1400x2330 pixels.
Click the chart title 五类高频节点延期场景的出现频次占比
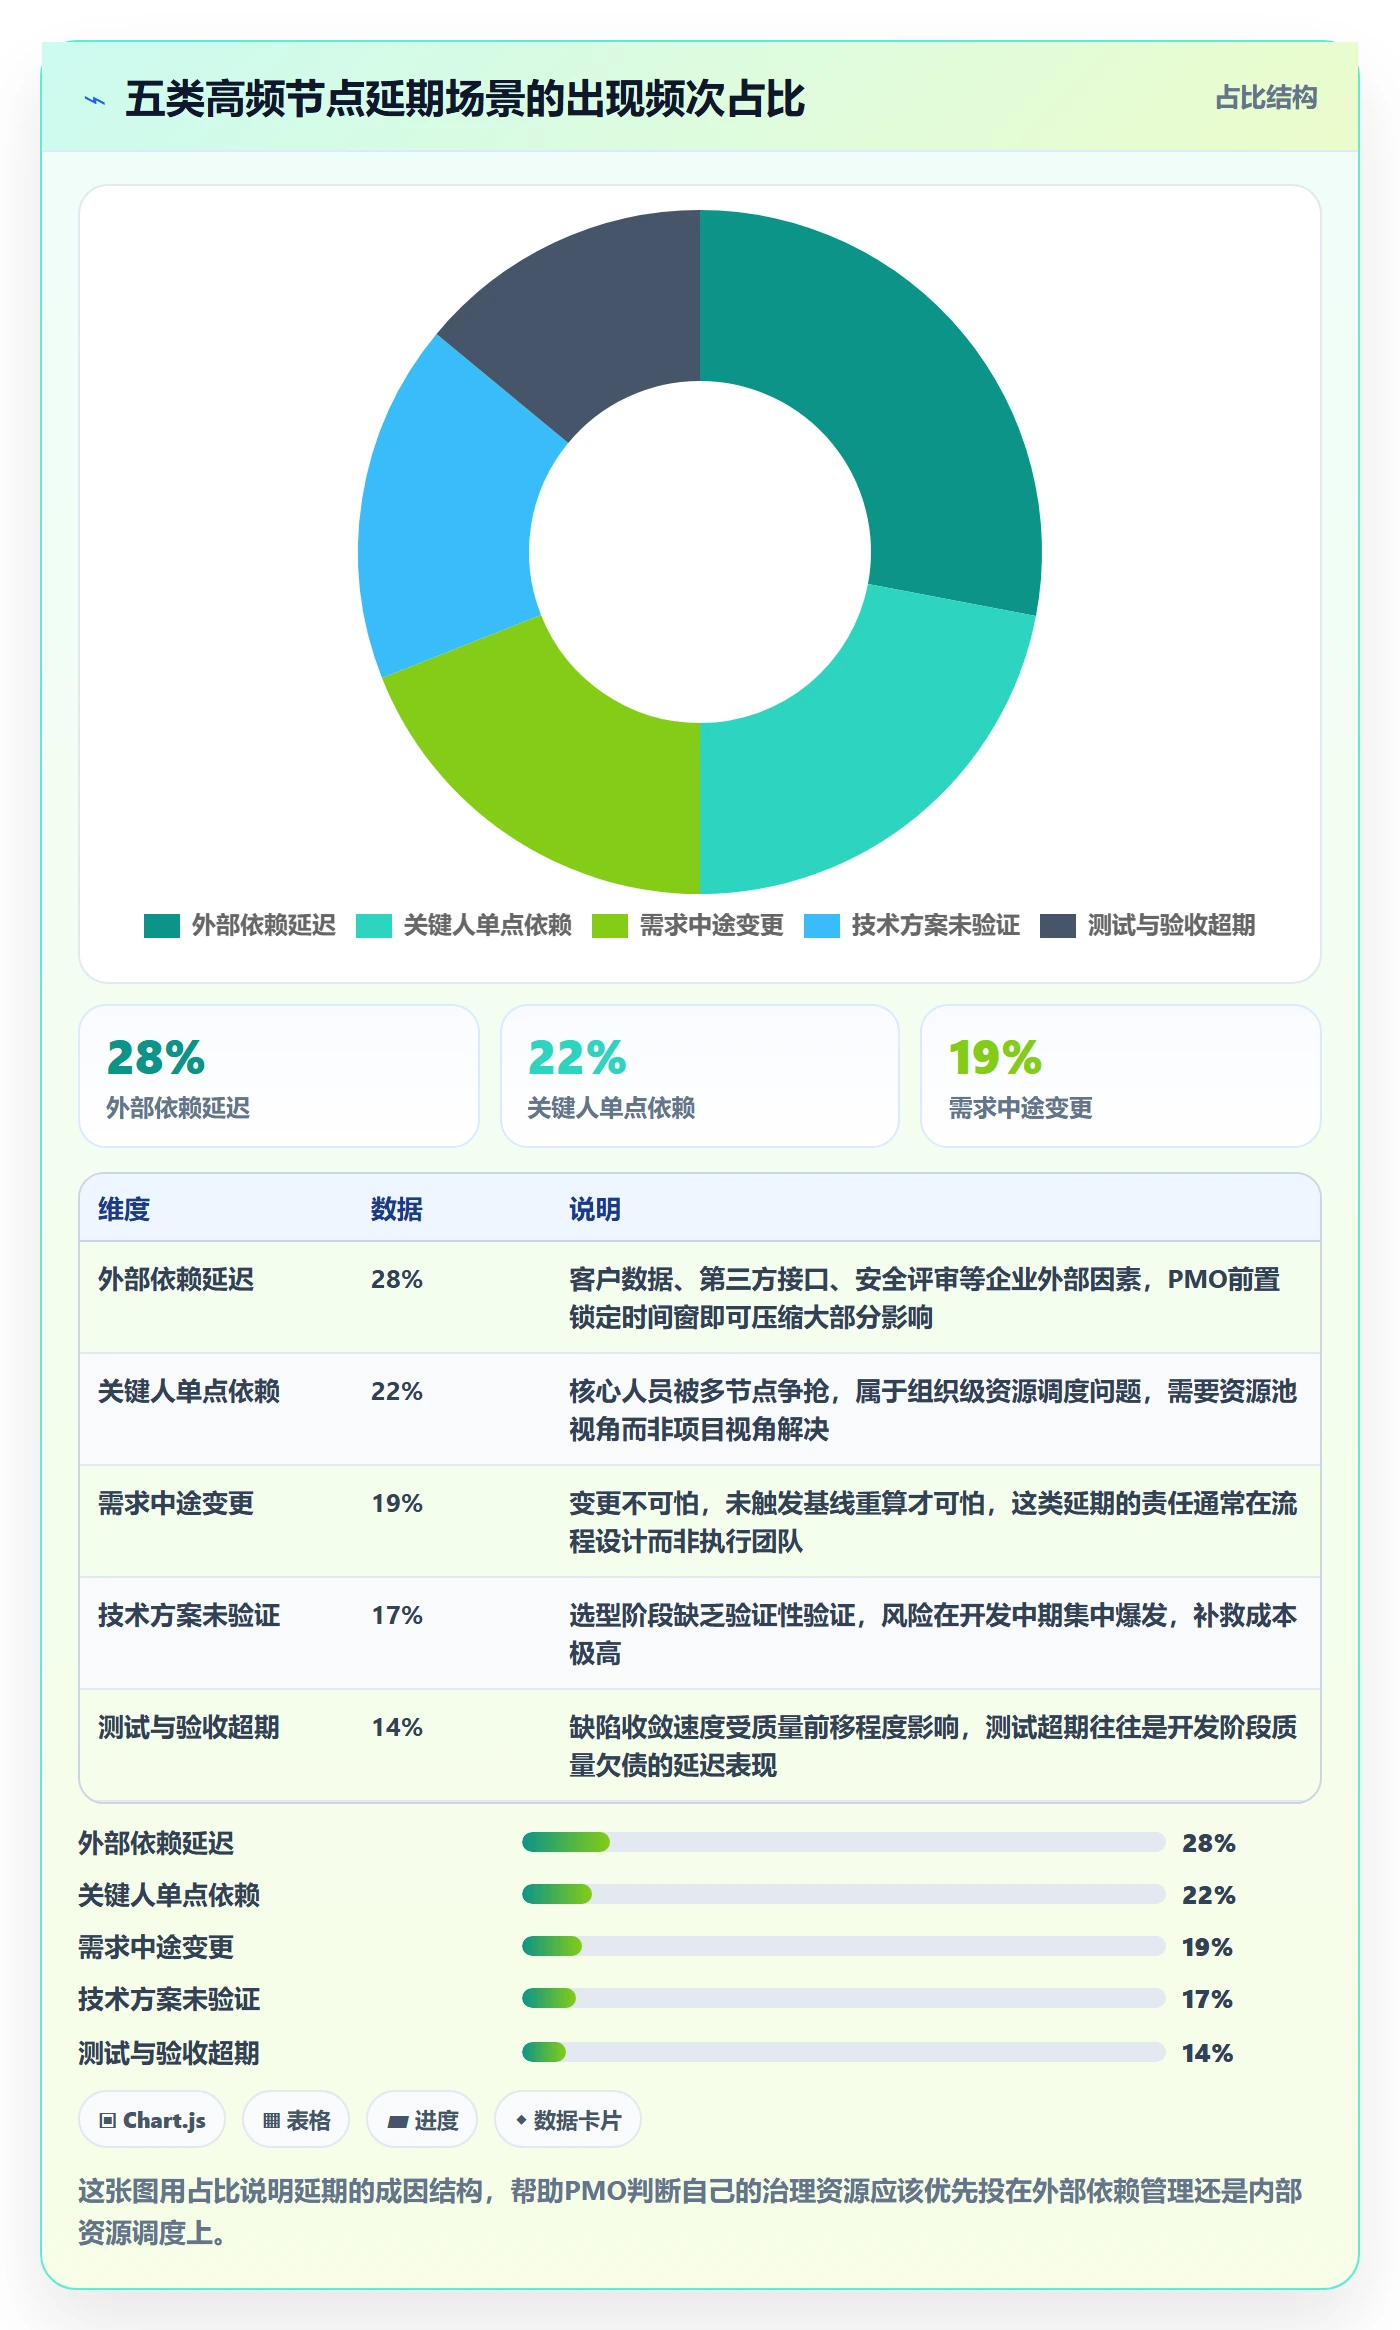tap(465, 99)
